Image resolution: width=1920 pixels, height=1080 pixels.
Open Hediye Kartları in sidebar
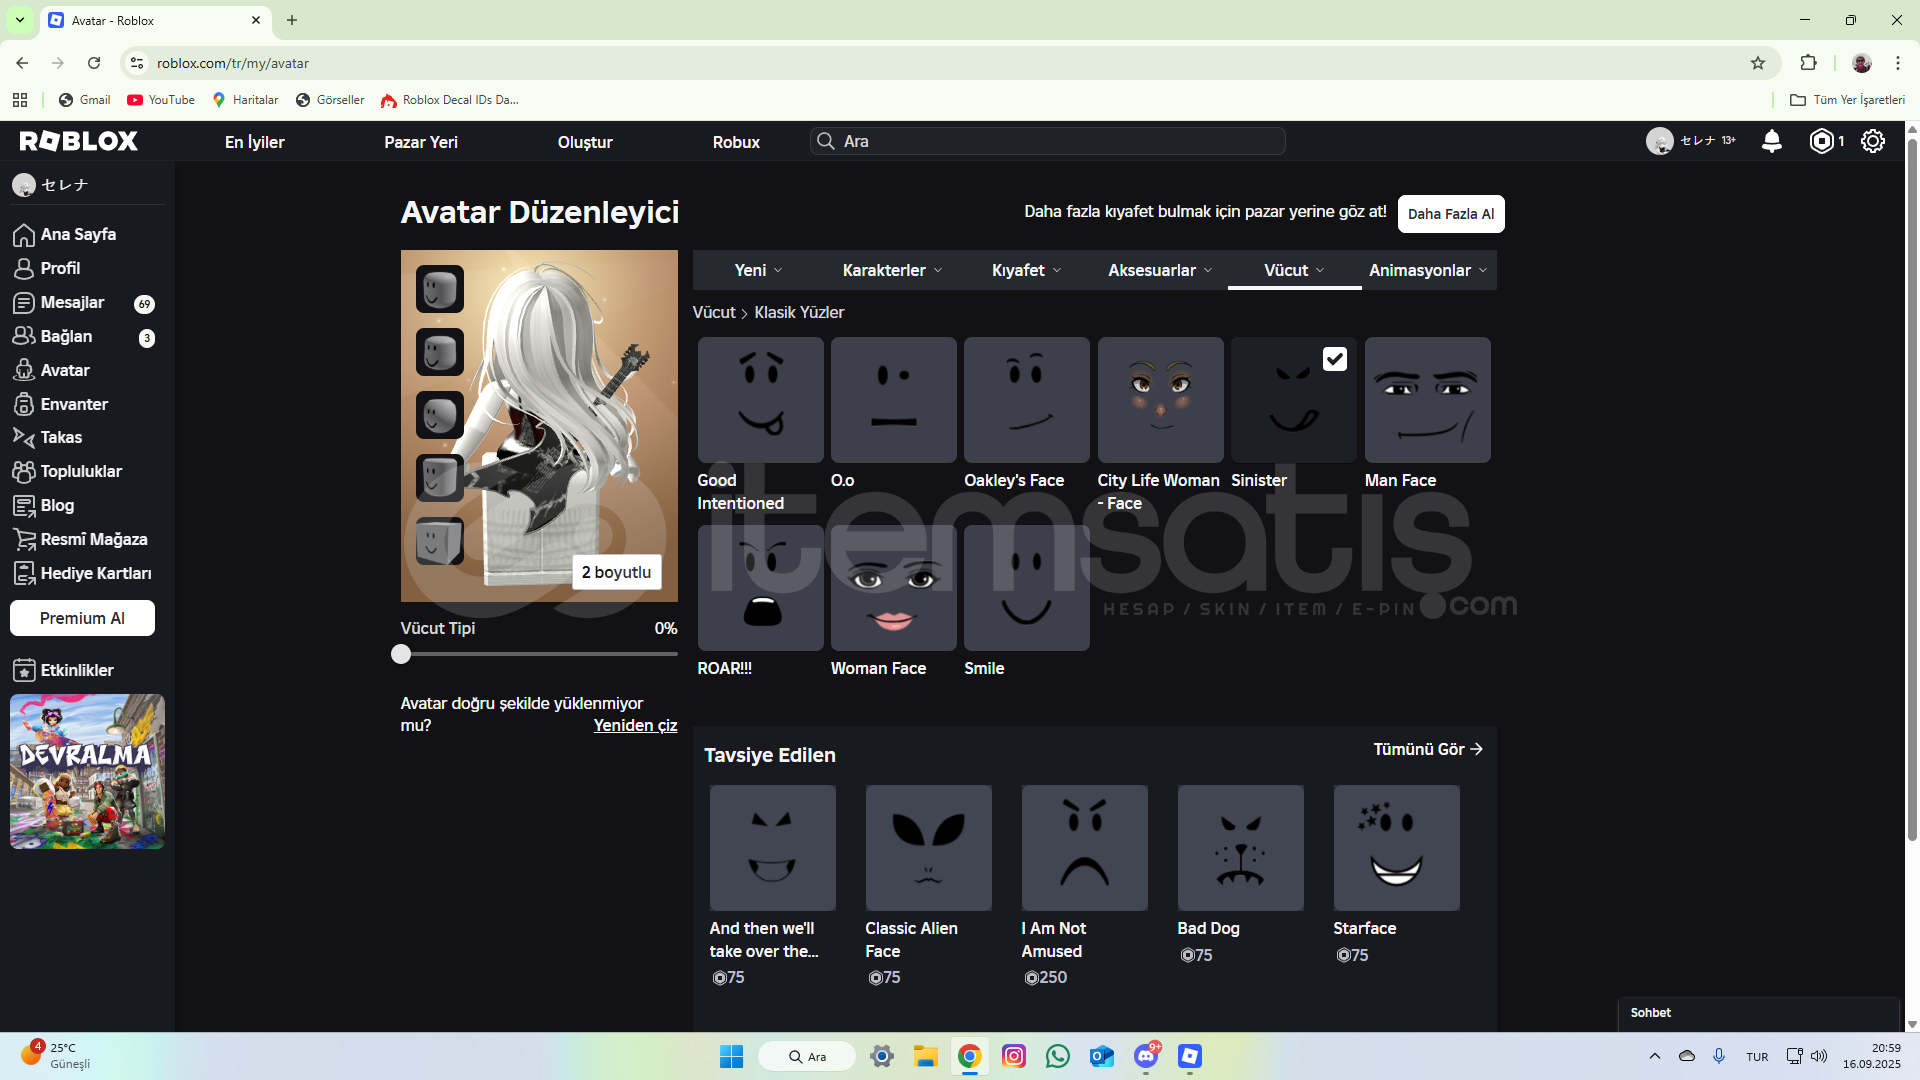[x=96, y=573]
